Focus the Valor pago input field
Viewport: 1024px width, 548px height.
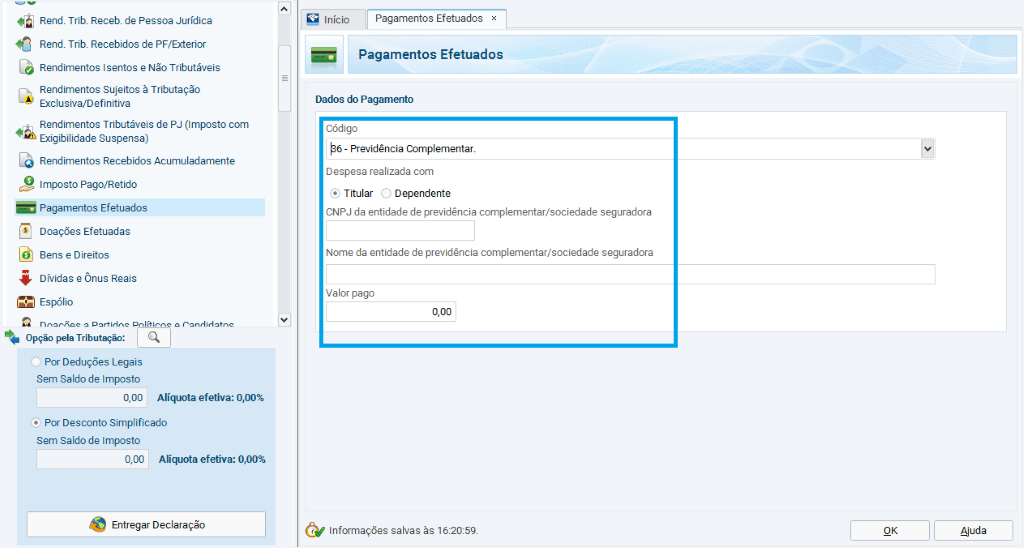click(391, 312)
